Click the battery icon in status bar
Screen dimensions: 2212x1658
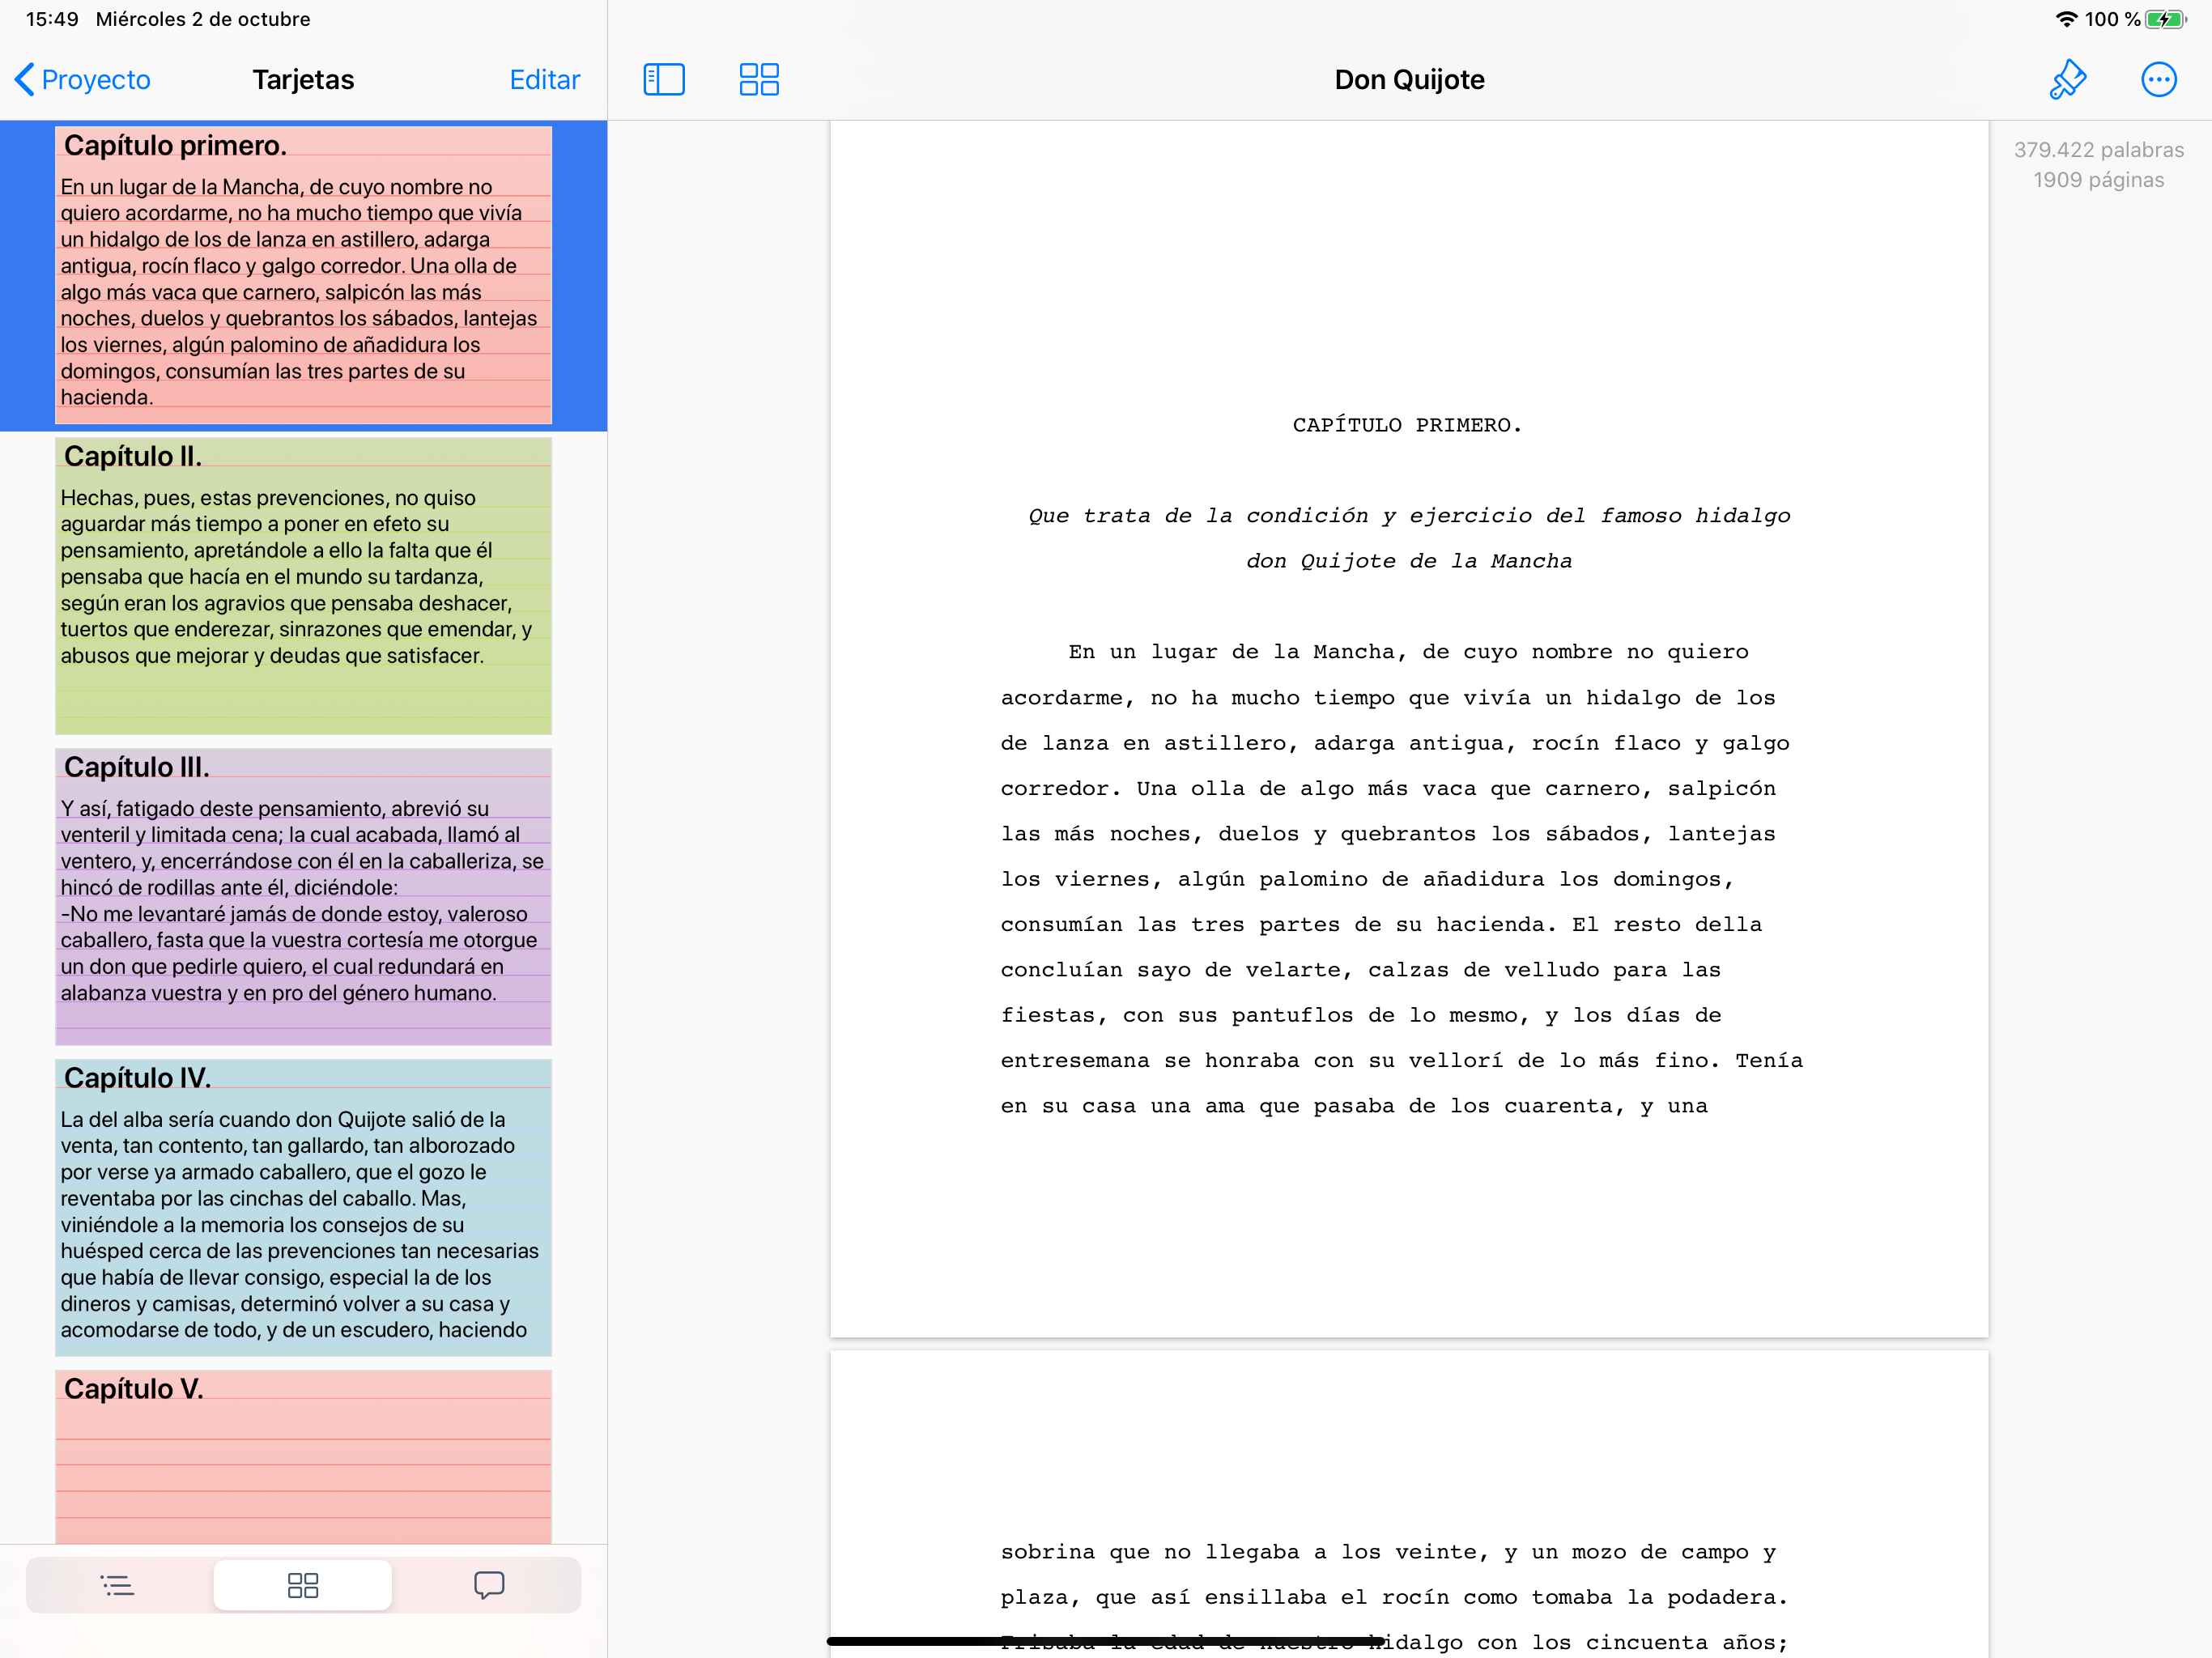click(x=2164, y=19)
